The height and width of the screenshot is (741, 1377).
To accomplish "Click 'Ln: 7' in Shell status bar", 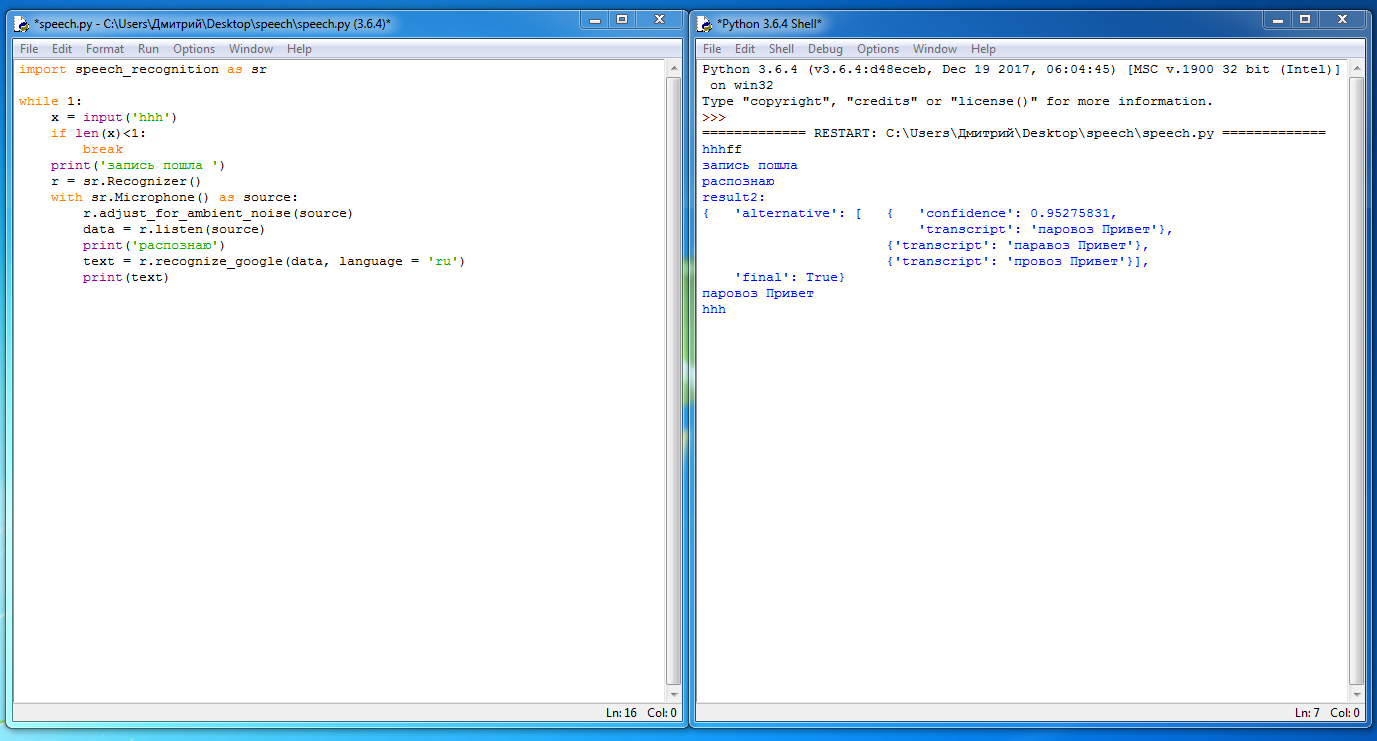I will point(1307,713).
